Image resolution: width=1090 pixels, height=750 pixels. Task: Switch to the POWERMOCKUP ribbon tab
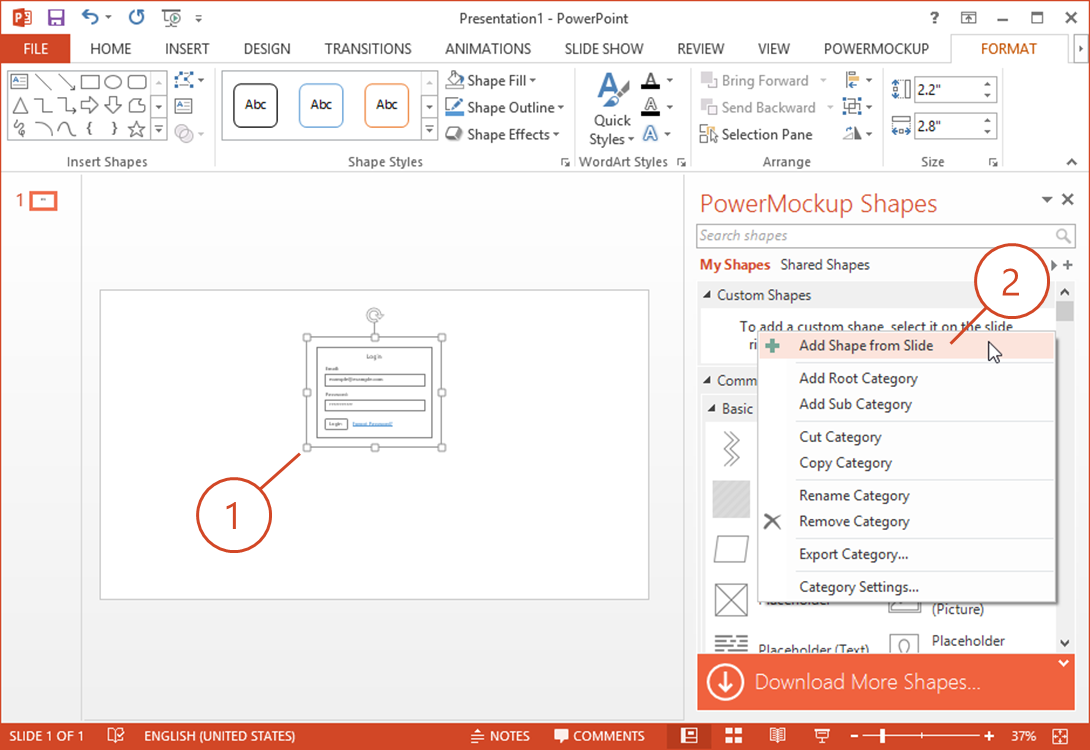pyautogui.click(x=877, y=49)
